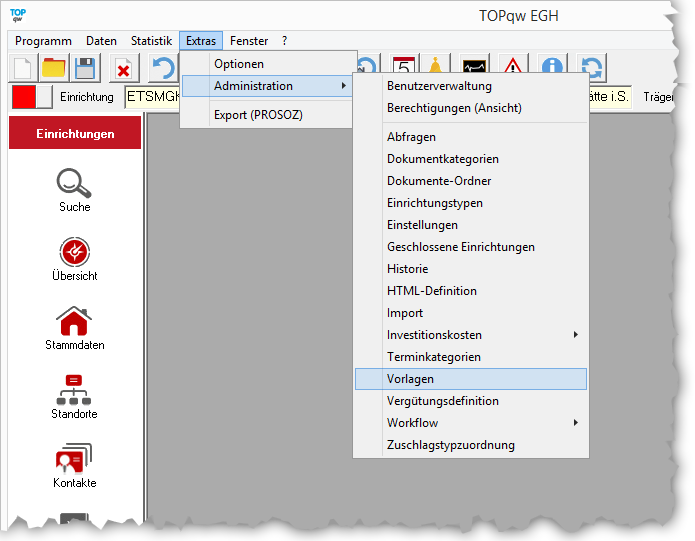Screen dimensions: 695x541
Task: Open Standorte hierarchy icon
Action: [x=74, y=390]
